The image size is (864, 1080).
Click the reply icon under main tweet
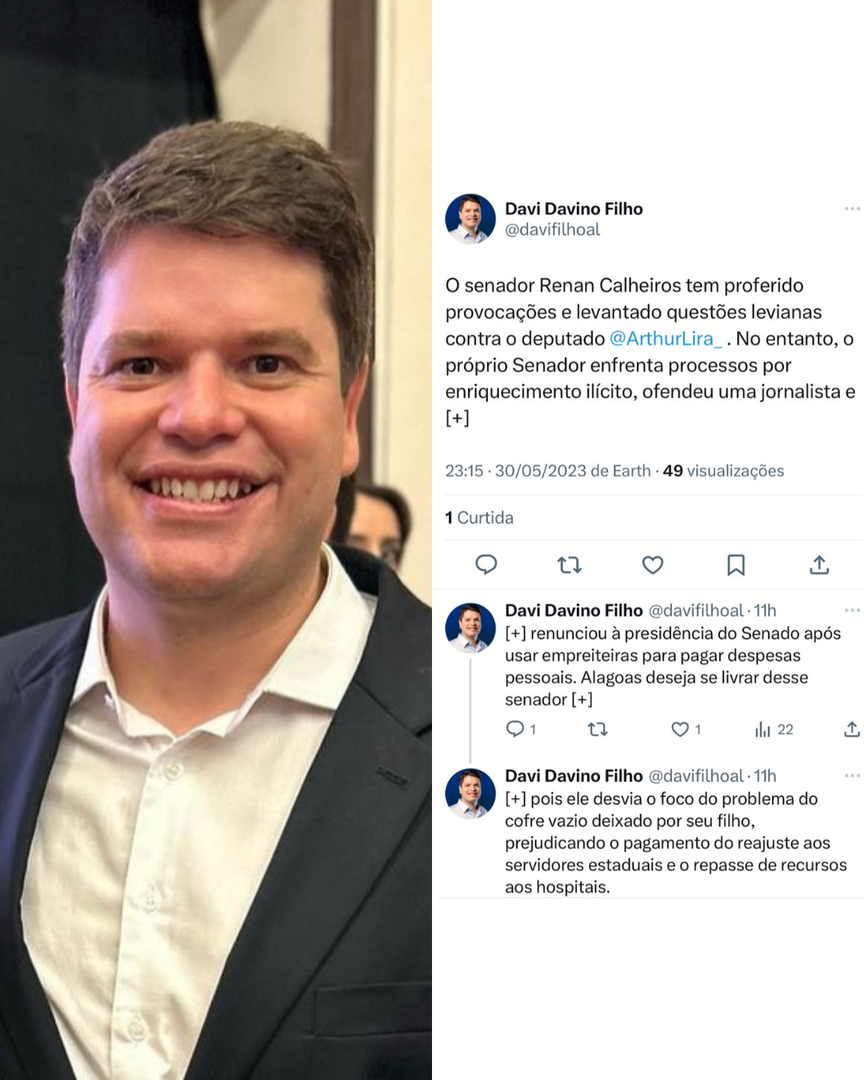pos(486,565)
